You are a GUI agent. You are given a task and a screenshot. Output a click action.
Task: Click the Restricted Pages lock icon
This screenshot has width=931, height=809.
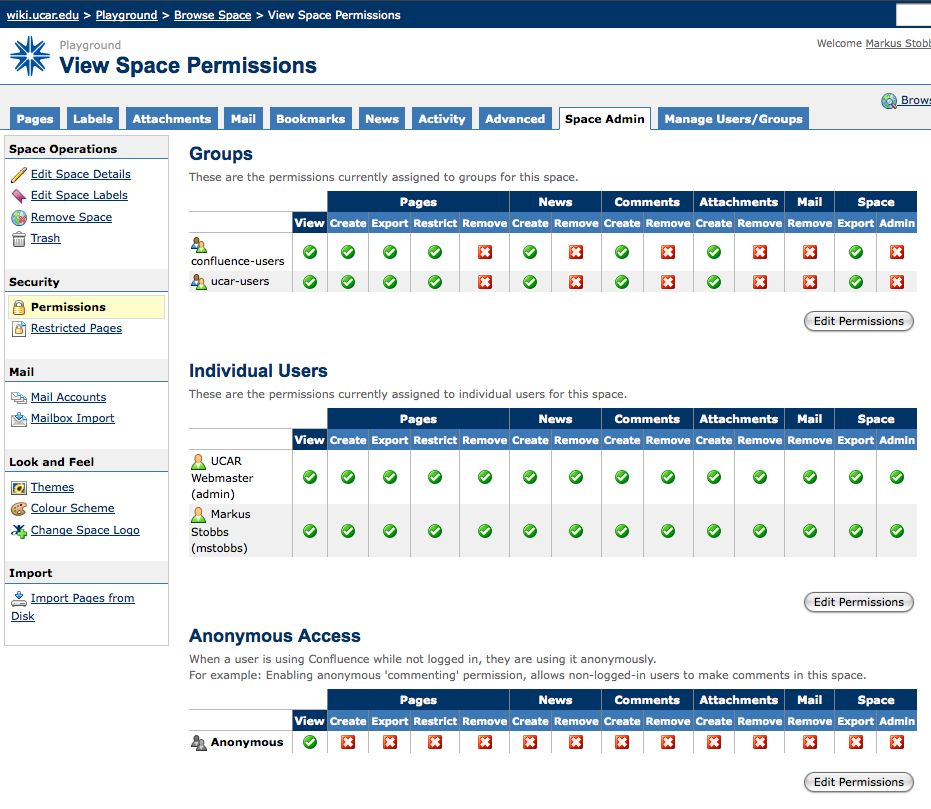(19, 329)
